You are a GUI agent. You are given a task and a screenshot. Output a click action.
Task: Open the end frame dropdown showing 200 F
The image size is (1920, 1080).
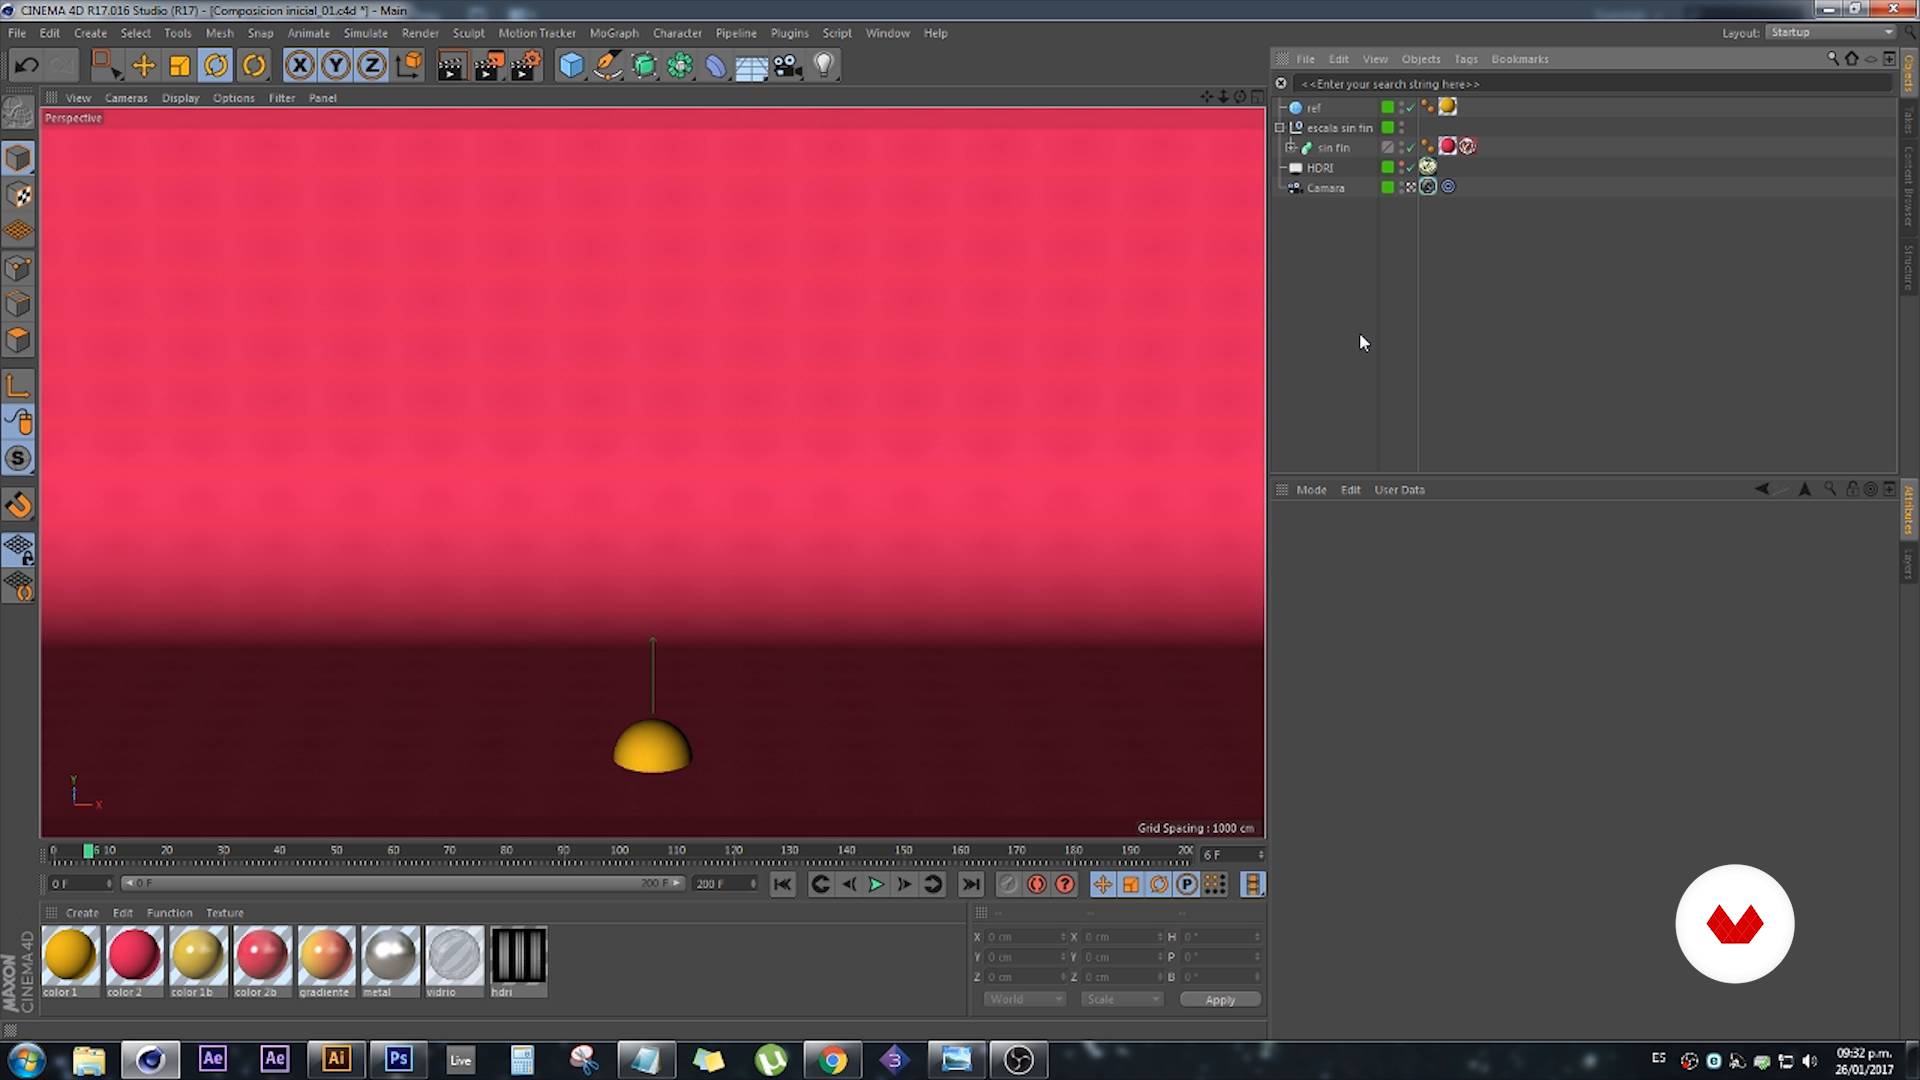pyautogui.click(x=726, y=884)
